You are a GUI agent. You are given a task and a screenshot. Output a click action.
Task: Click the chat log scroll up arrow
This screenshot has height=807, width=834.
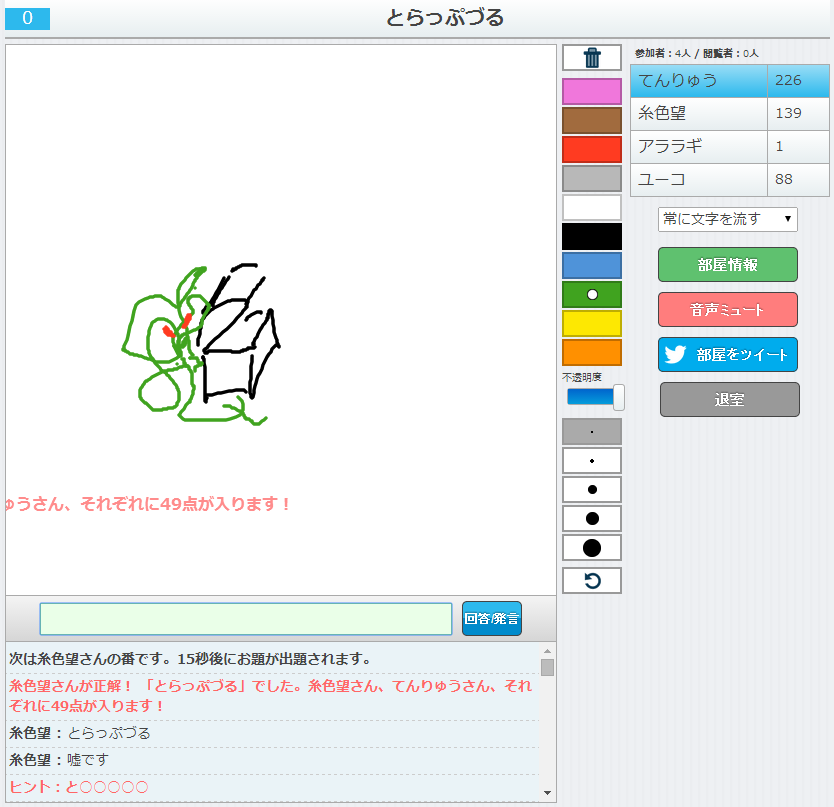coord(547,651)
